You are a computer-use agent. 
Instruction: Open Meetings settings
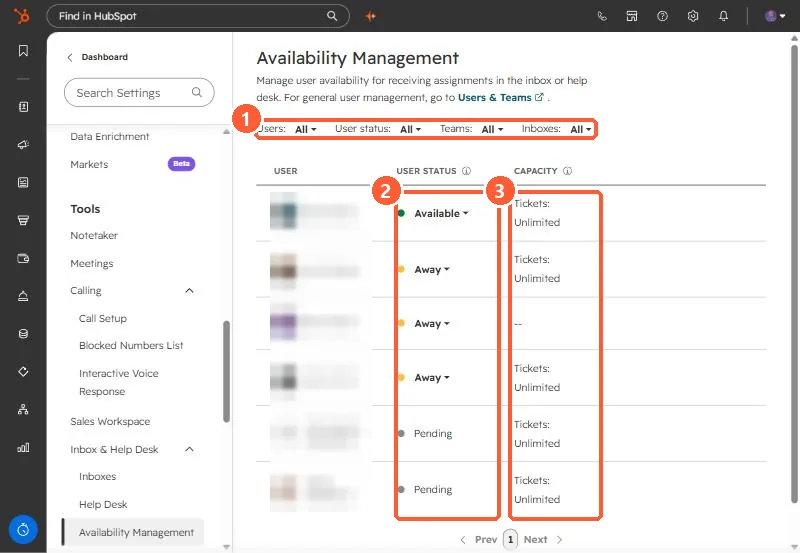(92, 263)
